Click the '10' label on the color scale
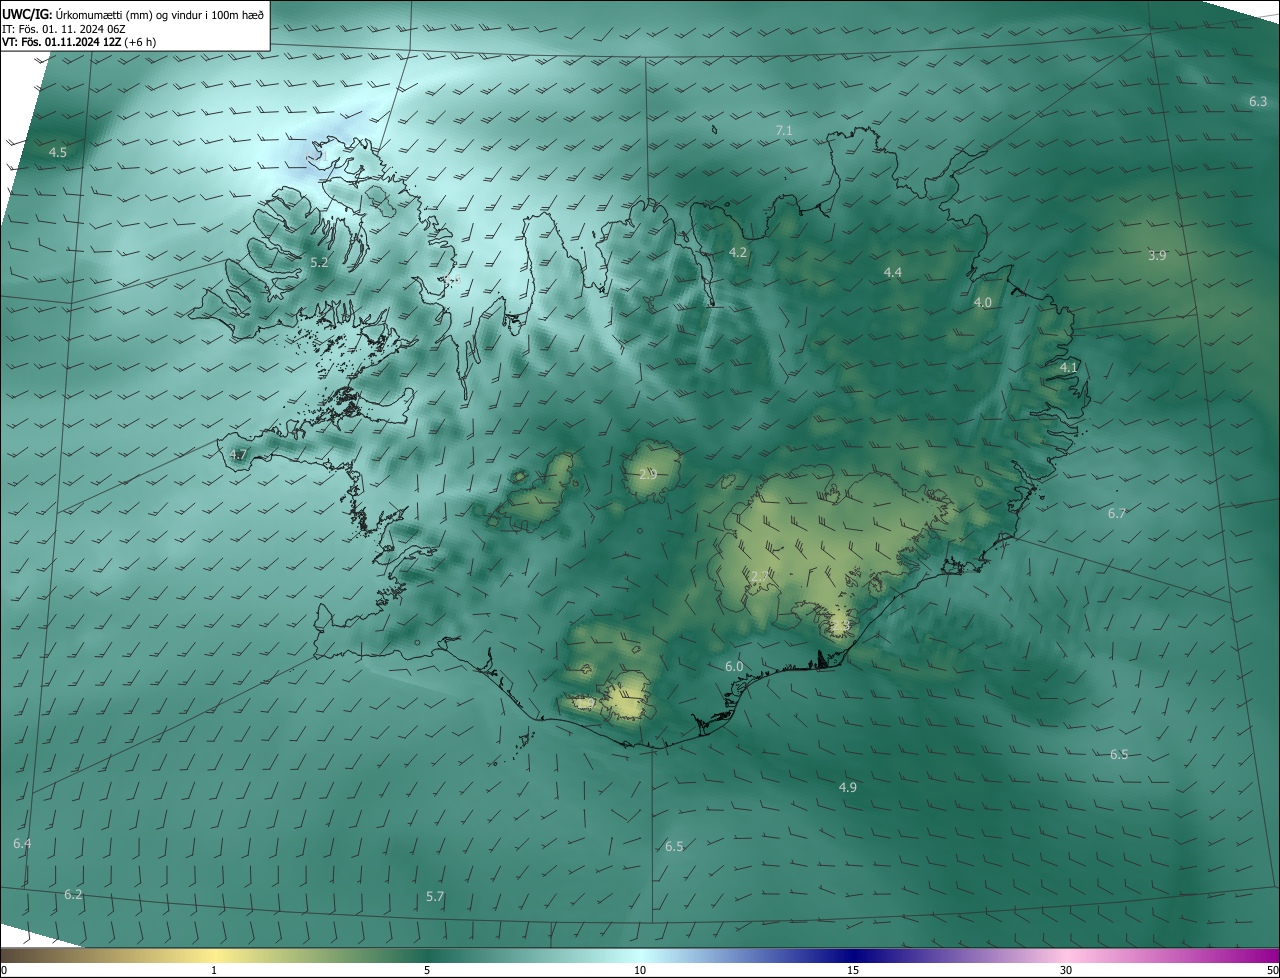Screen dimensions: 1280x978 [640, 970]
